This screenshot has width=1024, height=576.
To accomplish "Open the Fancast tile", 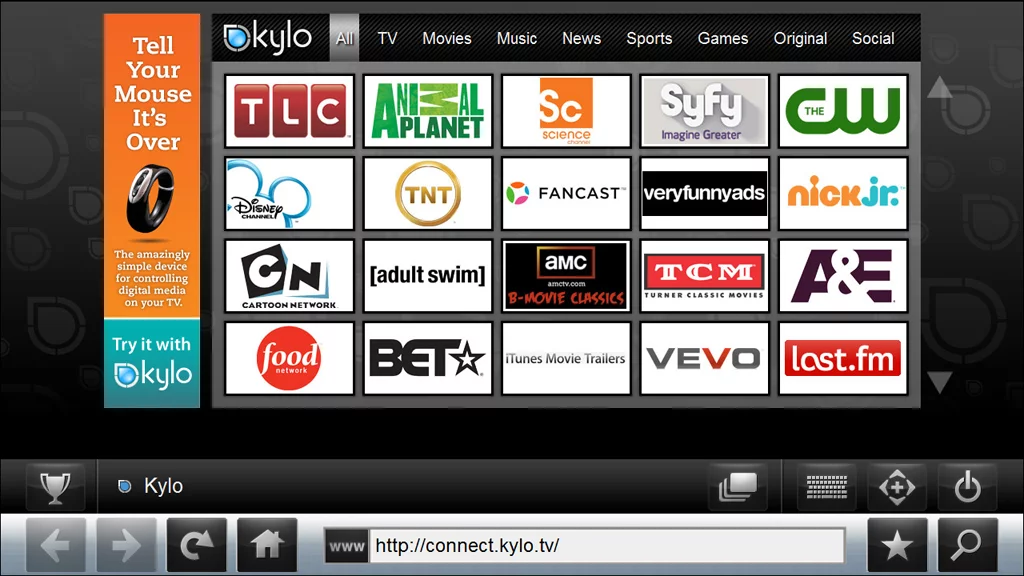I will tap(566, 193).
